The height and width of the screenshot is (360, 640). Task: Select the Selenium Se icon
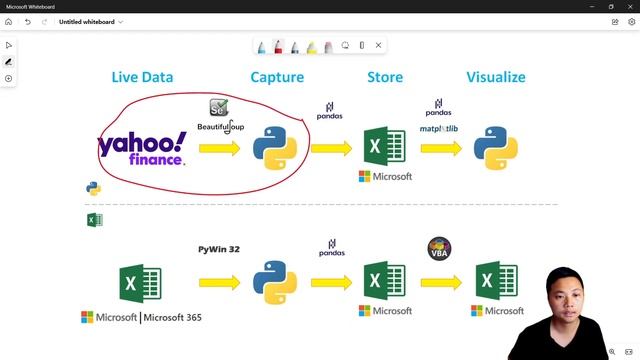click(x=219, y=108)
